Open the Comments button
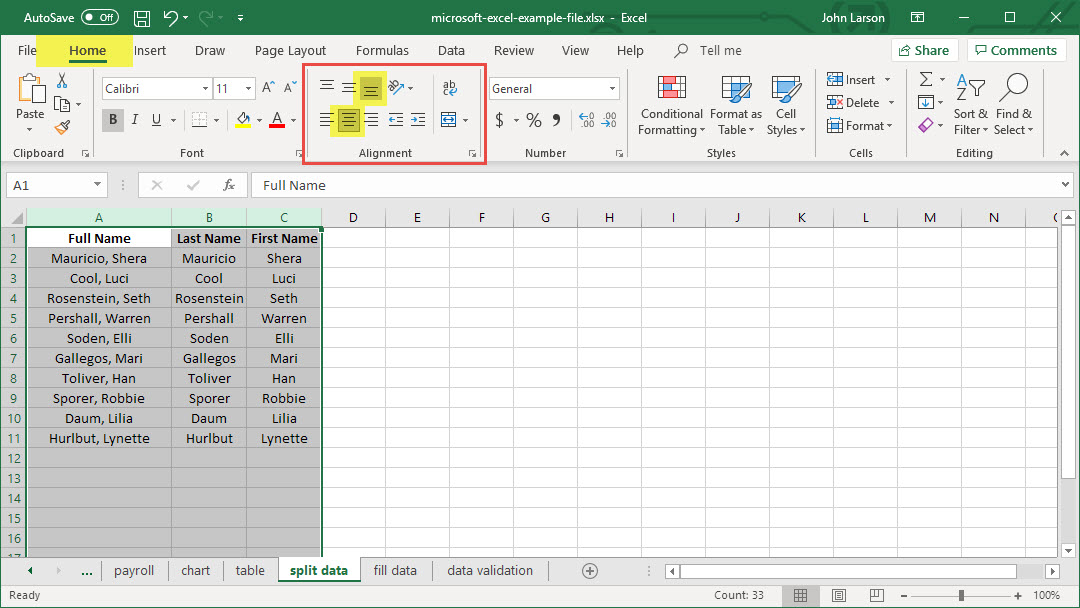This screenshot has height=608, width=1080. (1015, 50)
